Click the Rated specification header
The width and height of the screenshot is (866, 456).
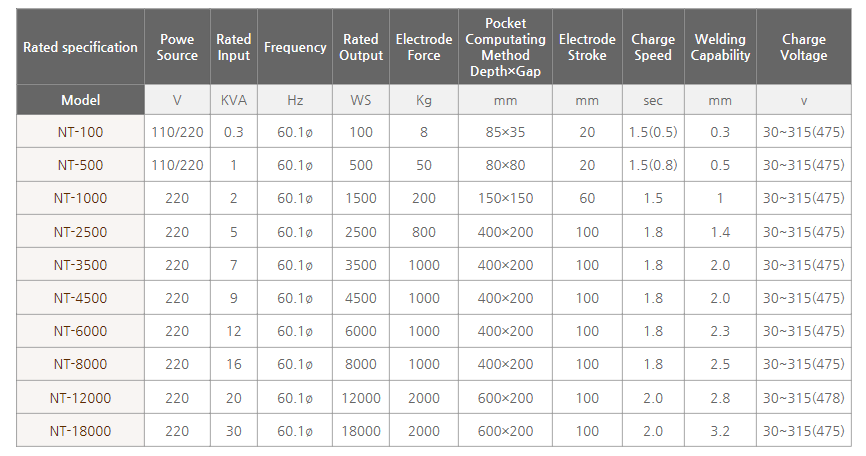point(81,47)
